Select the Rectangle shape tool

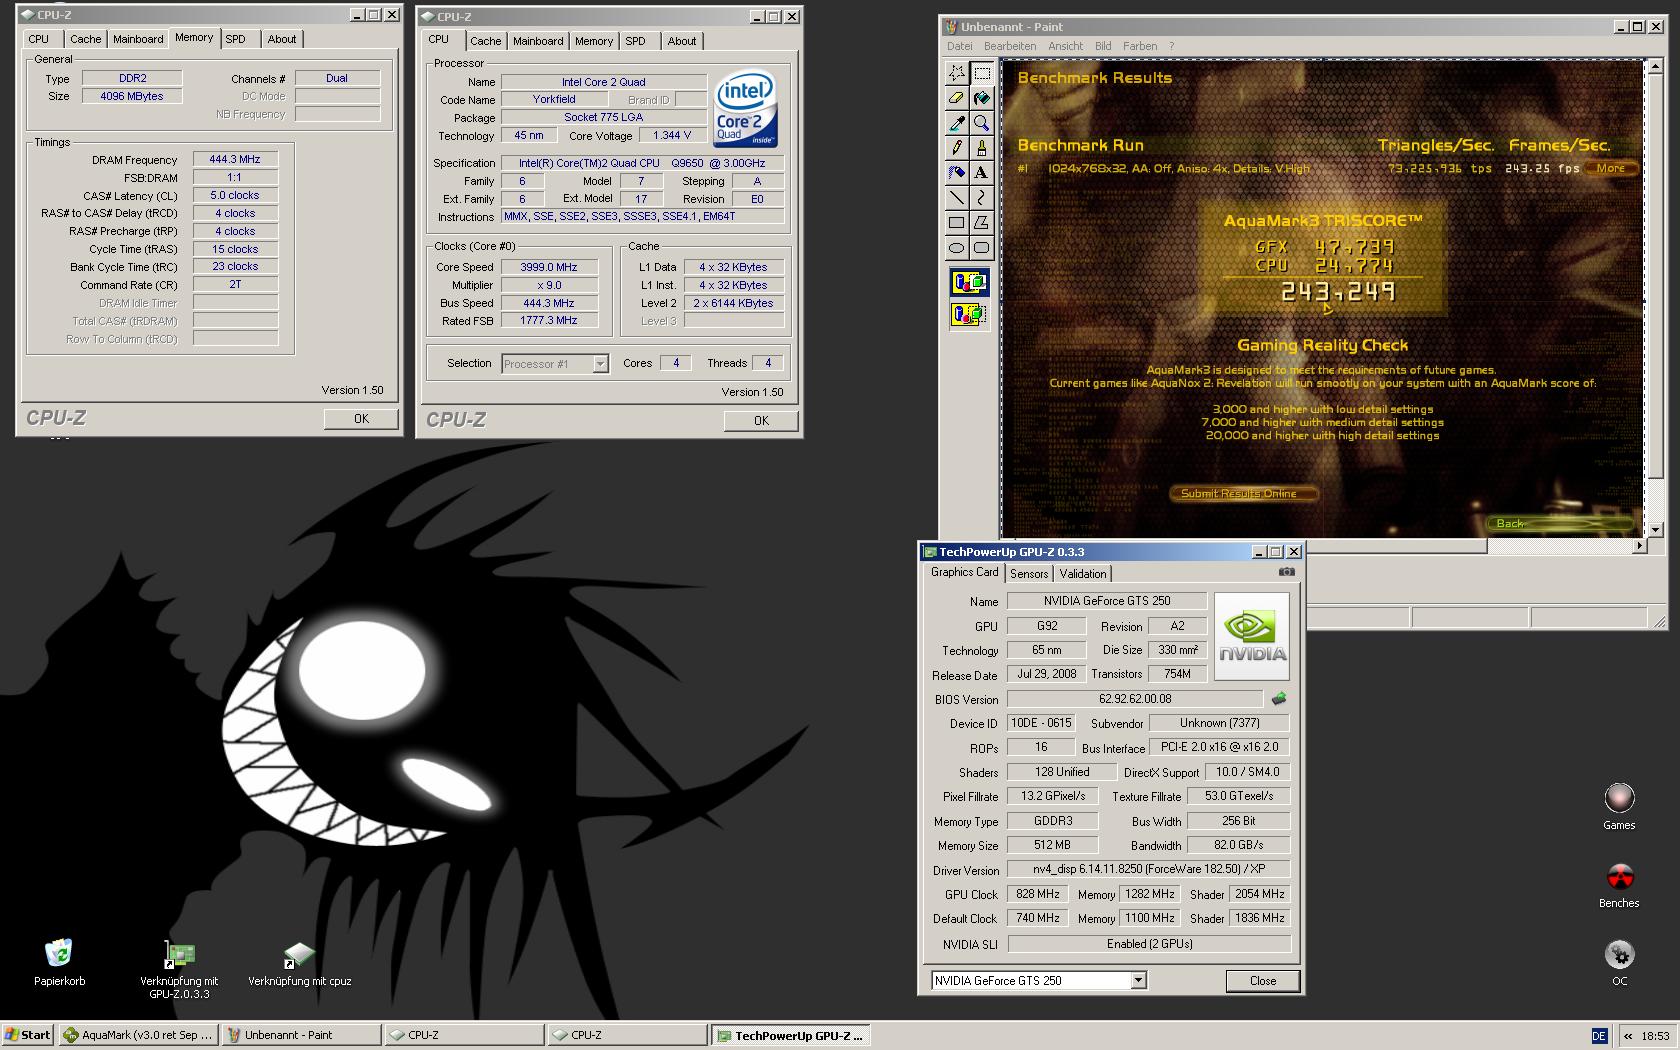957,223
